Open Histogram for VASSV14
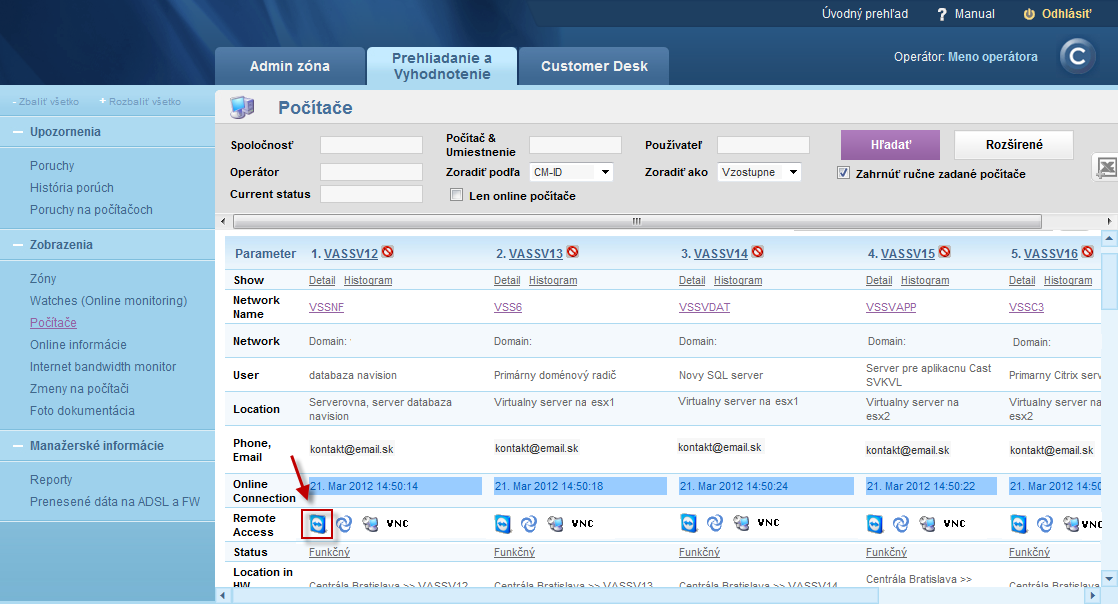 pyautogui.click(x=738, y=280)
